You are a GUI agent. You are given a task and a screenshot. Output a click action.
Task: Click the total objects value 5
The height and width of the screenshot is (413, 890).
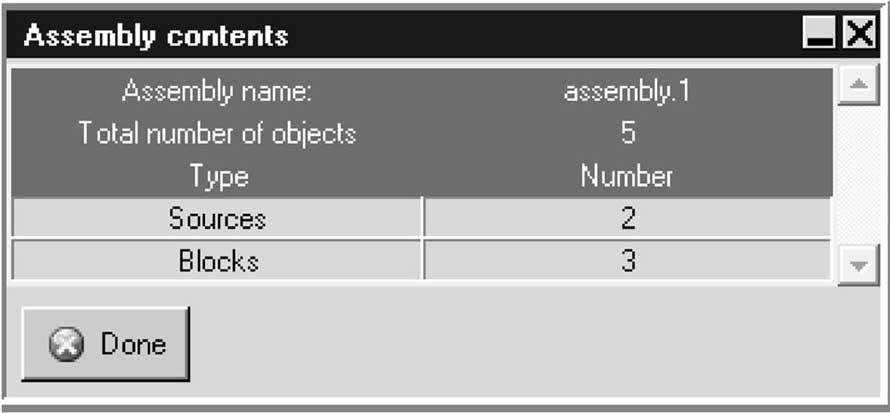(627, 133)
